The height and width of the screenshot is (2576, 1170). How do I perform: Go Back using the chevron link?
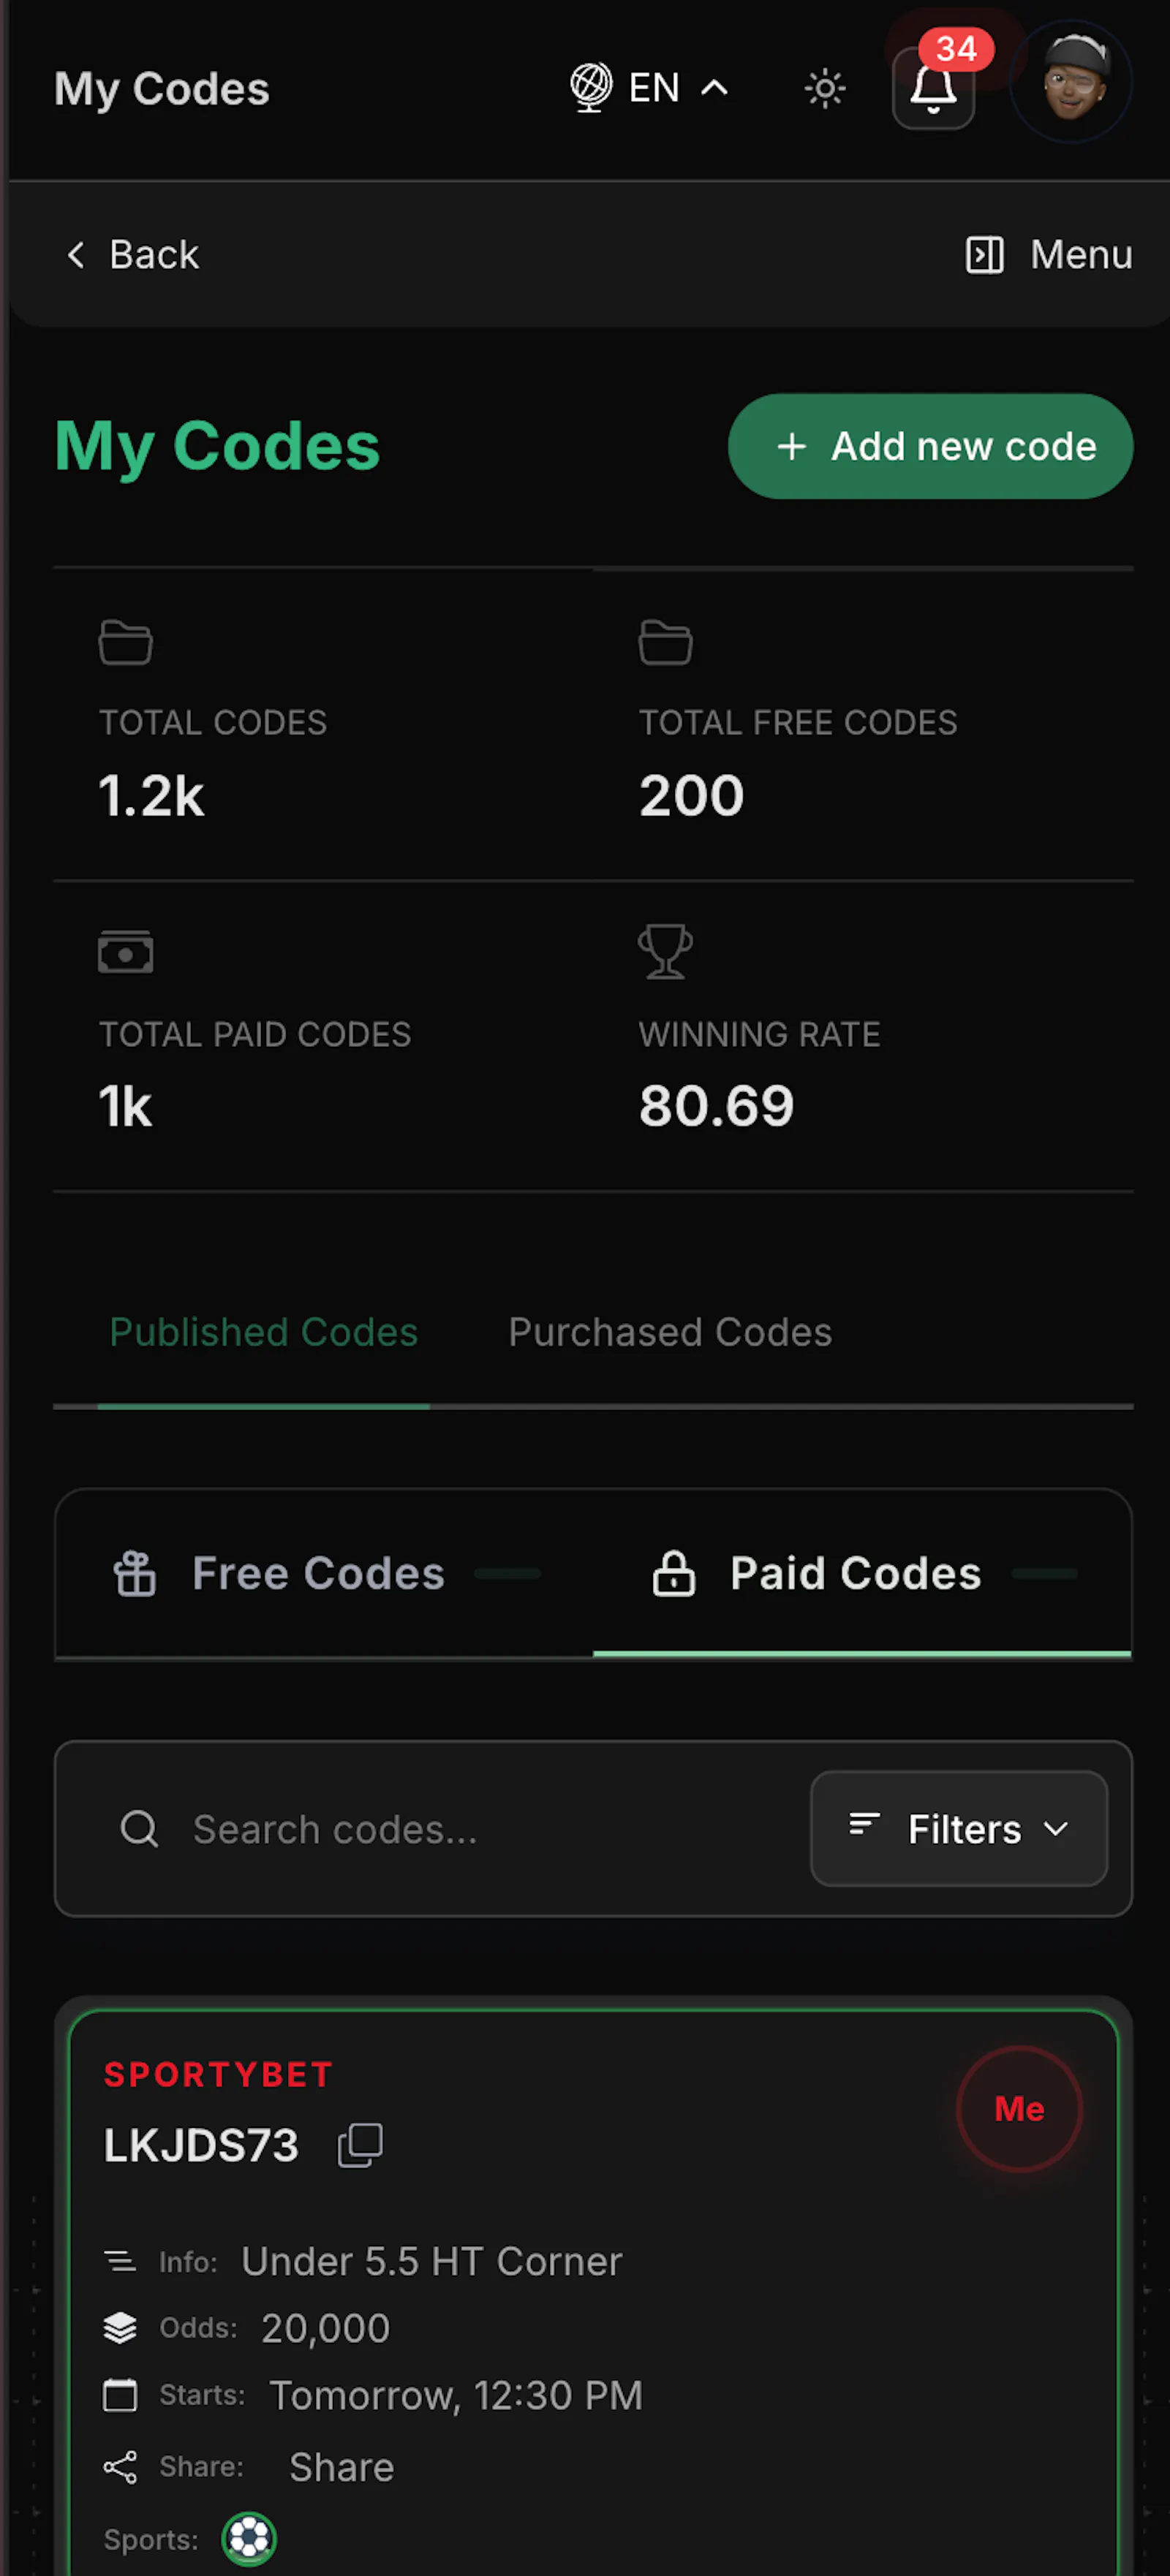(132, 254)
